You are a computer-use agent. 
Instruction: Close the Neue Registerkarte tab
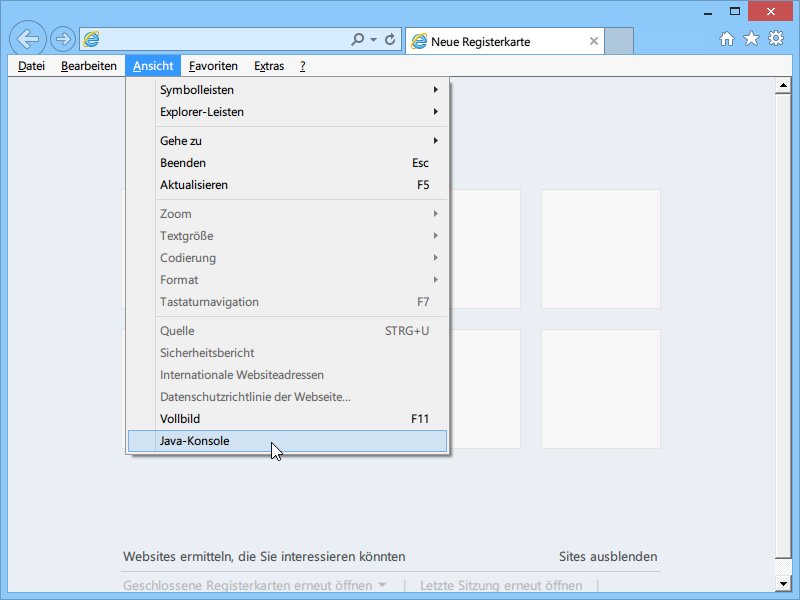[x=594, y=41]
